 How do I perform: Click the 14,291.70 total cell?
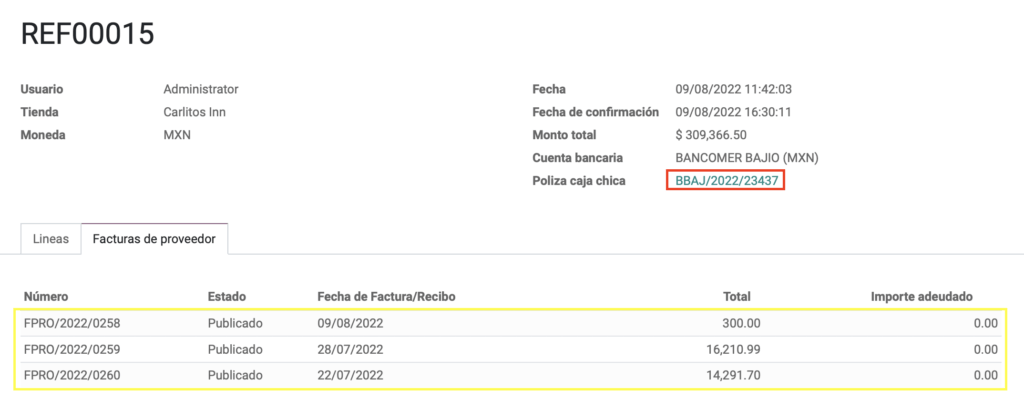[x=731, y=375]
